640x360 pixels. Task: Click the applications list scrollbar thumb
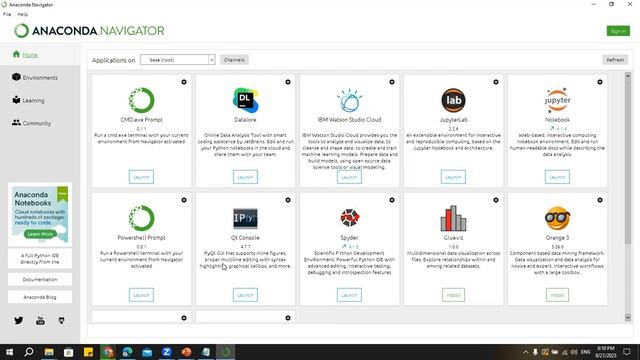click(x=628, y=162)
